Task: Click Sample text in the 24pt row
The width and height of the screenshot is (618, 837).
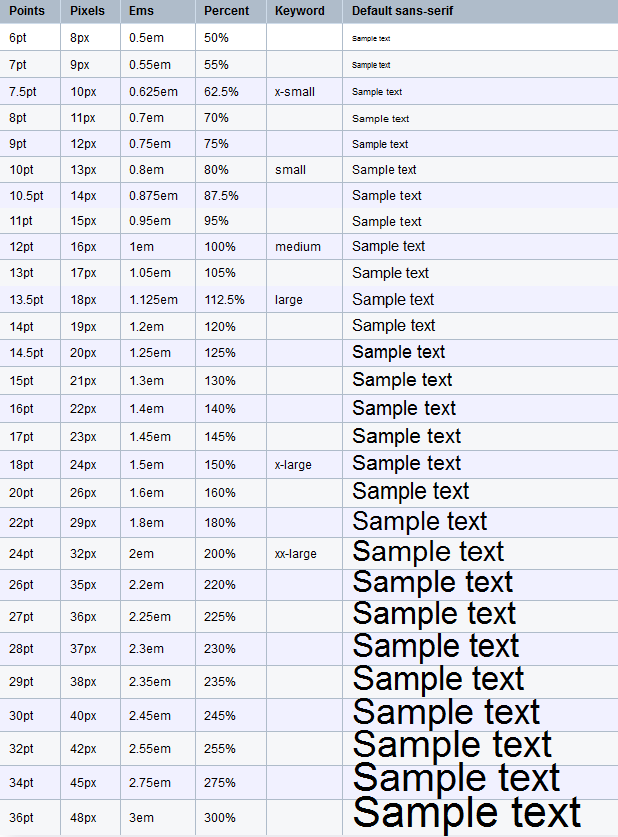Action: [x=428, y=552]
